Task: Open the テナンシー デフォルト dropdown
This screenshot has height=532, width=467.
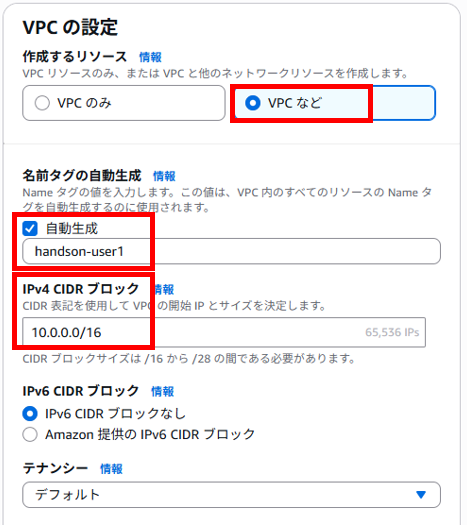Action: 231,495
